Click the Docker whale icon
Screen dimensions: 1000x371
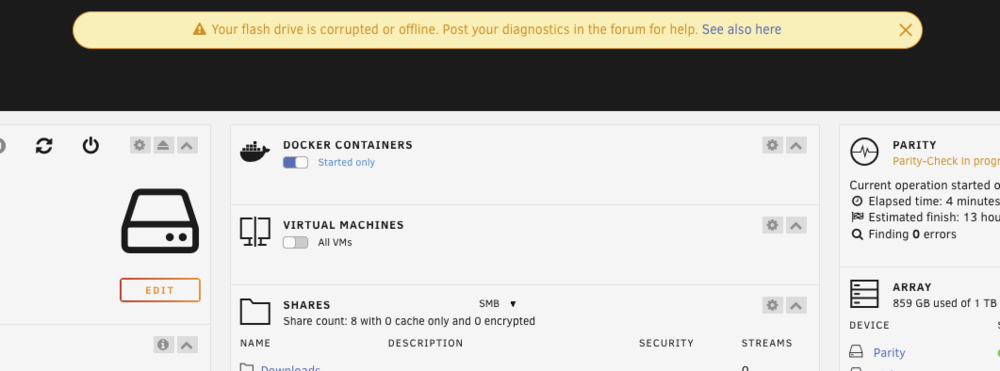(255, 152)
